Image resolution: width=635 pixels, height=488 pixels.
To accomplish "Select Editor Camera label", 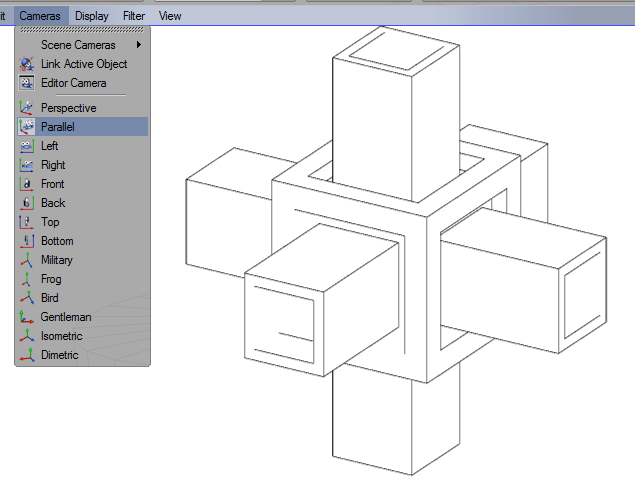I will tap(74, 83).
